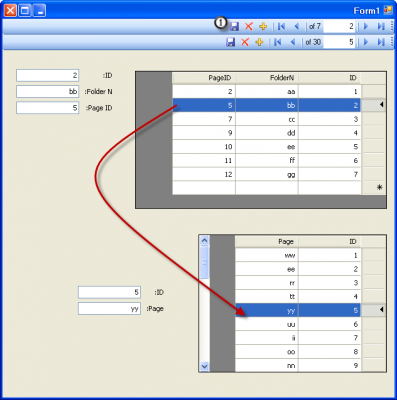Select the PageID cell showing 11
This screenshot has width=397, height=400.
click(204, 160)
